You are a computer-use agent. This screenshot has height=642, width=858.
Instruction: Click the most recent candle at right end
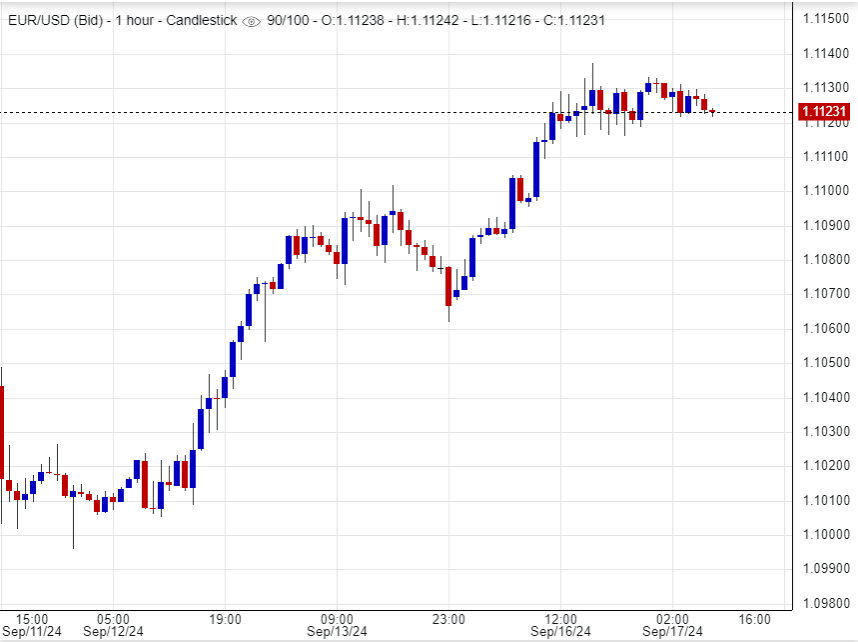[712, 111]
